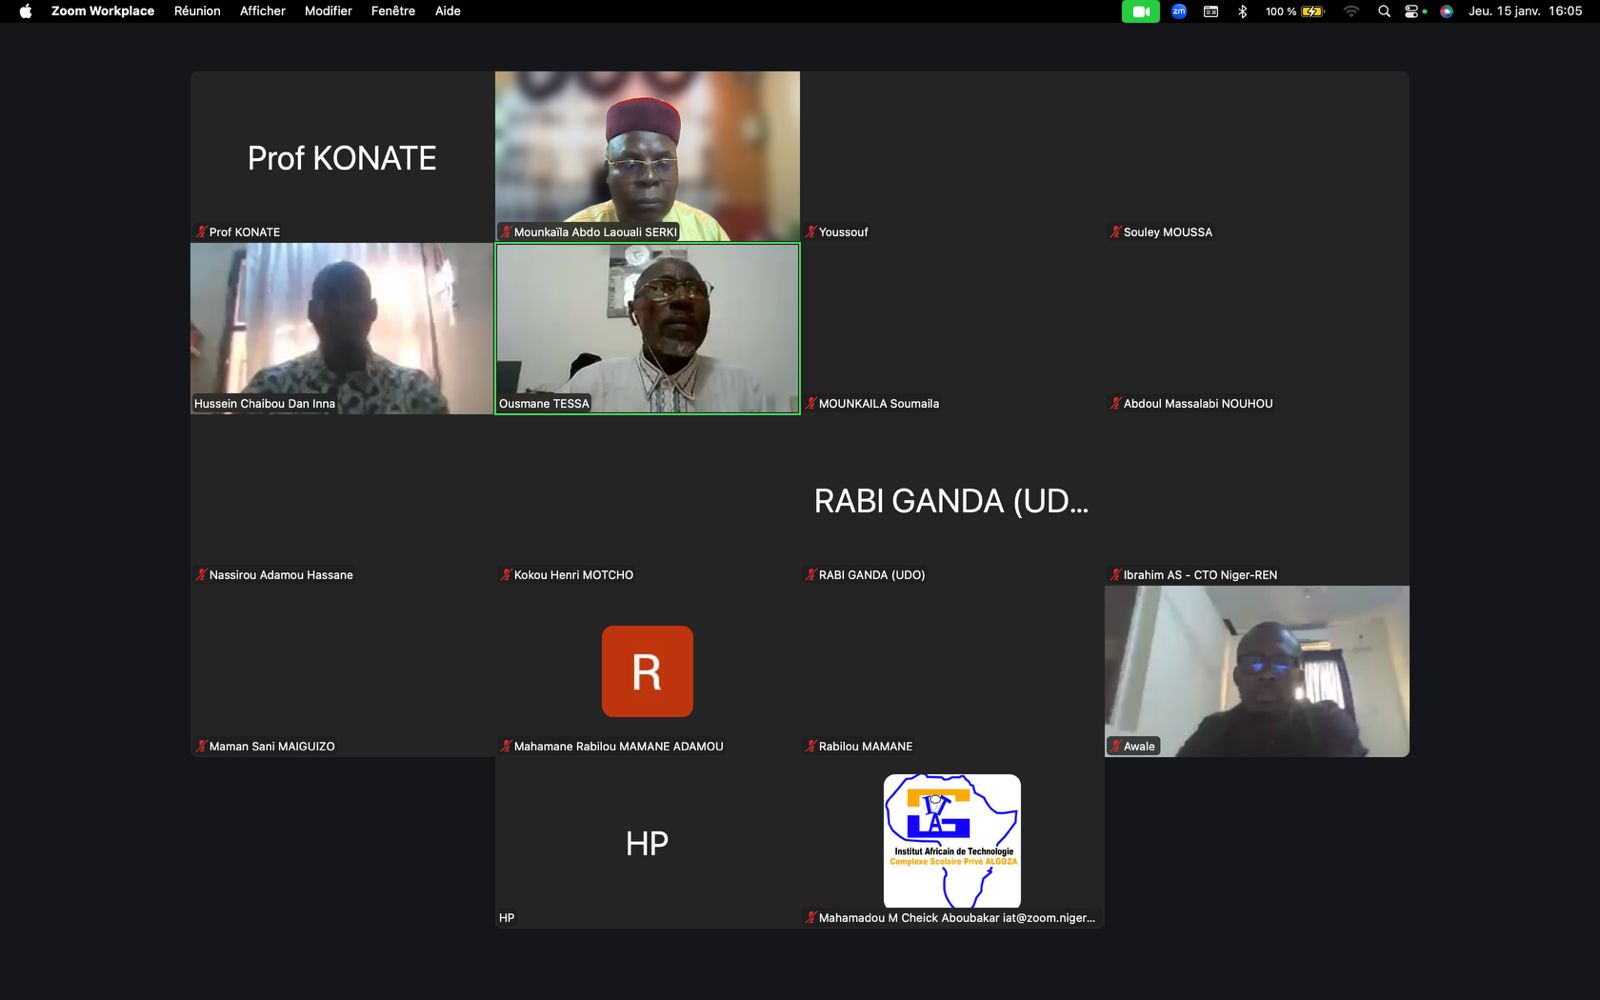
Task: Select Ousmane TESSA's video tile
Action: point(647,328)
